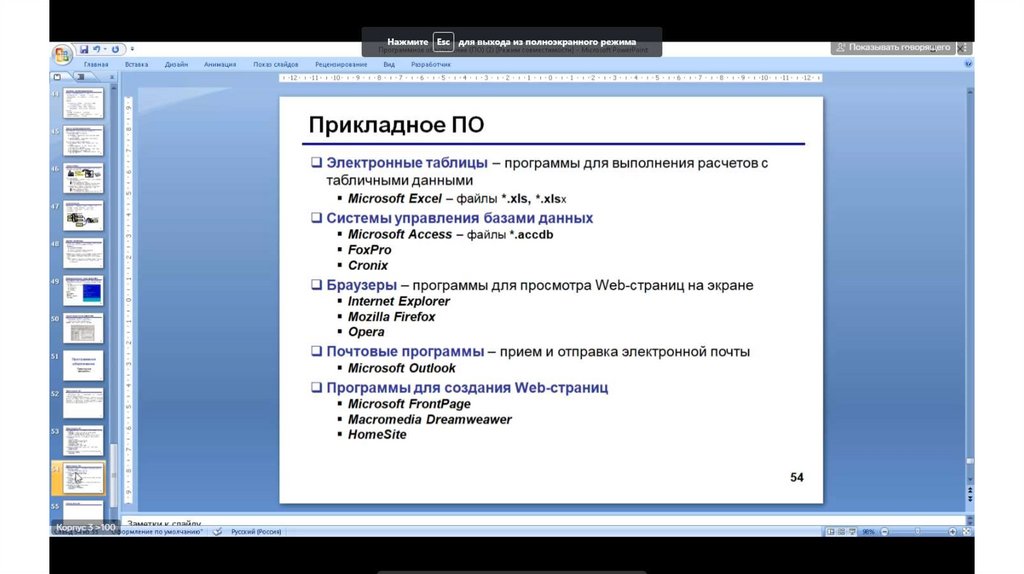Viewport: 1024px width, 574px height.
Task: Open the Вставка ribbon tab
Action: (x=136, y=65)
